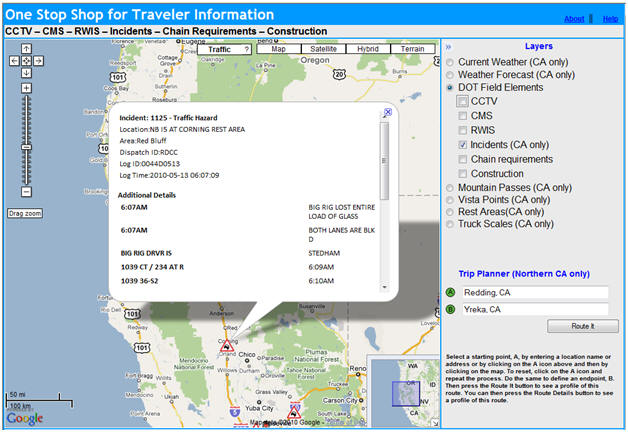Pan the map left with the arrow
This screenshot has height=432, width=628.
point(14,61)
